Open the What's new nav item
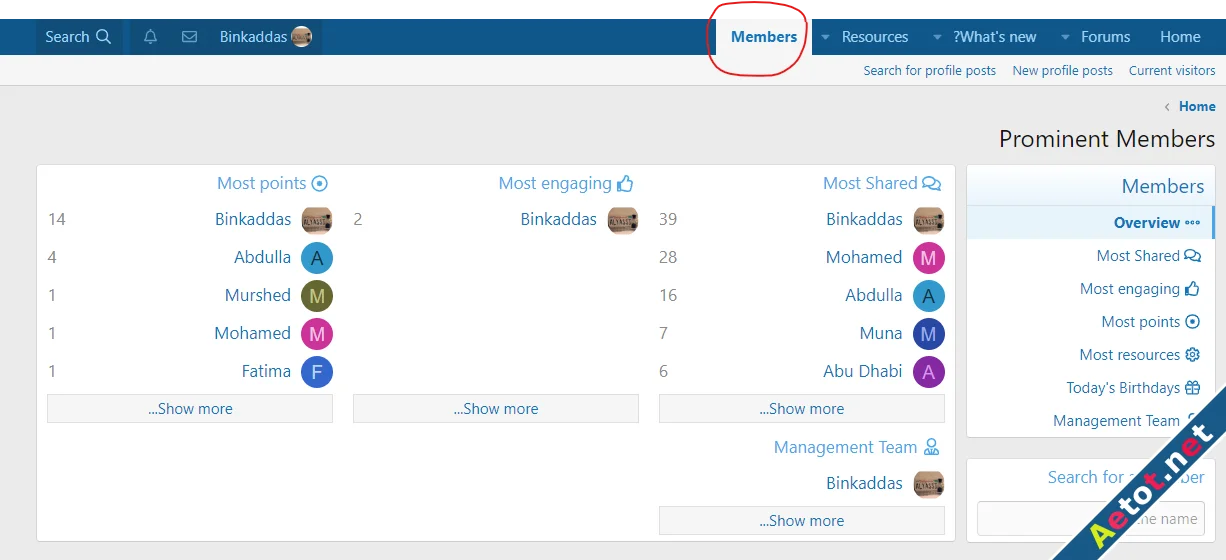 [995, 37]
